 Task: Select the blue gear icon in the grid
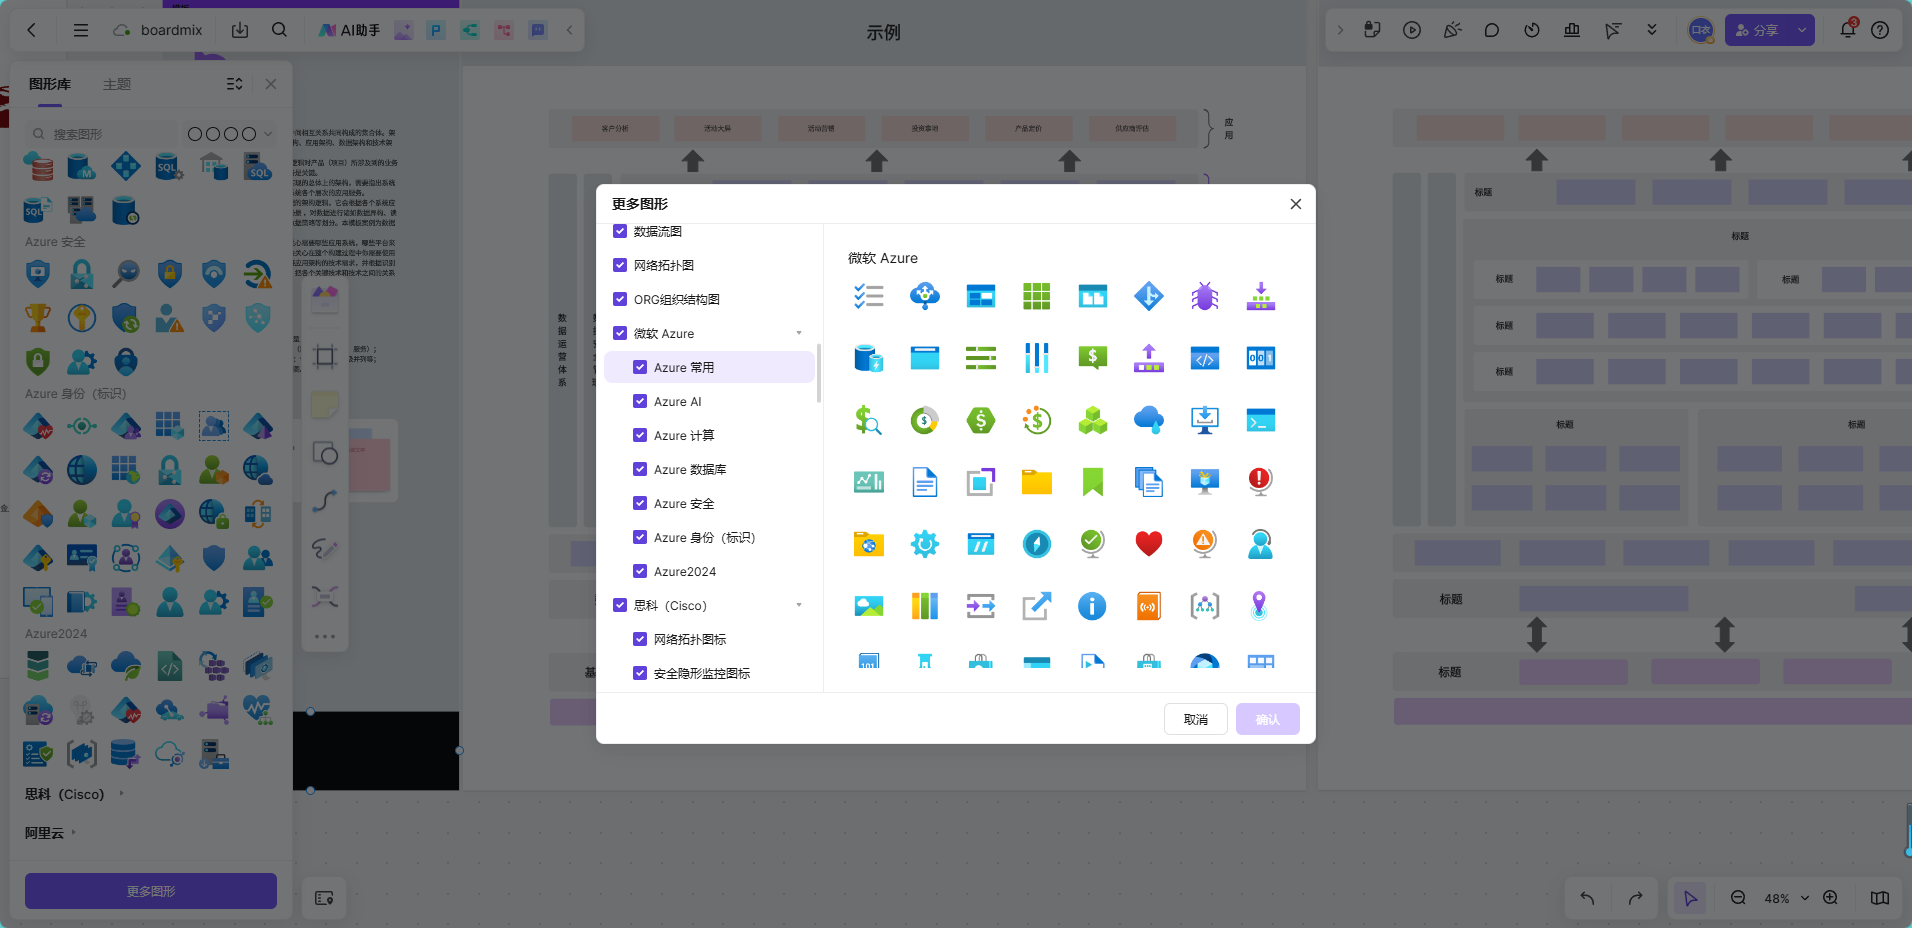tap(924, 544)
